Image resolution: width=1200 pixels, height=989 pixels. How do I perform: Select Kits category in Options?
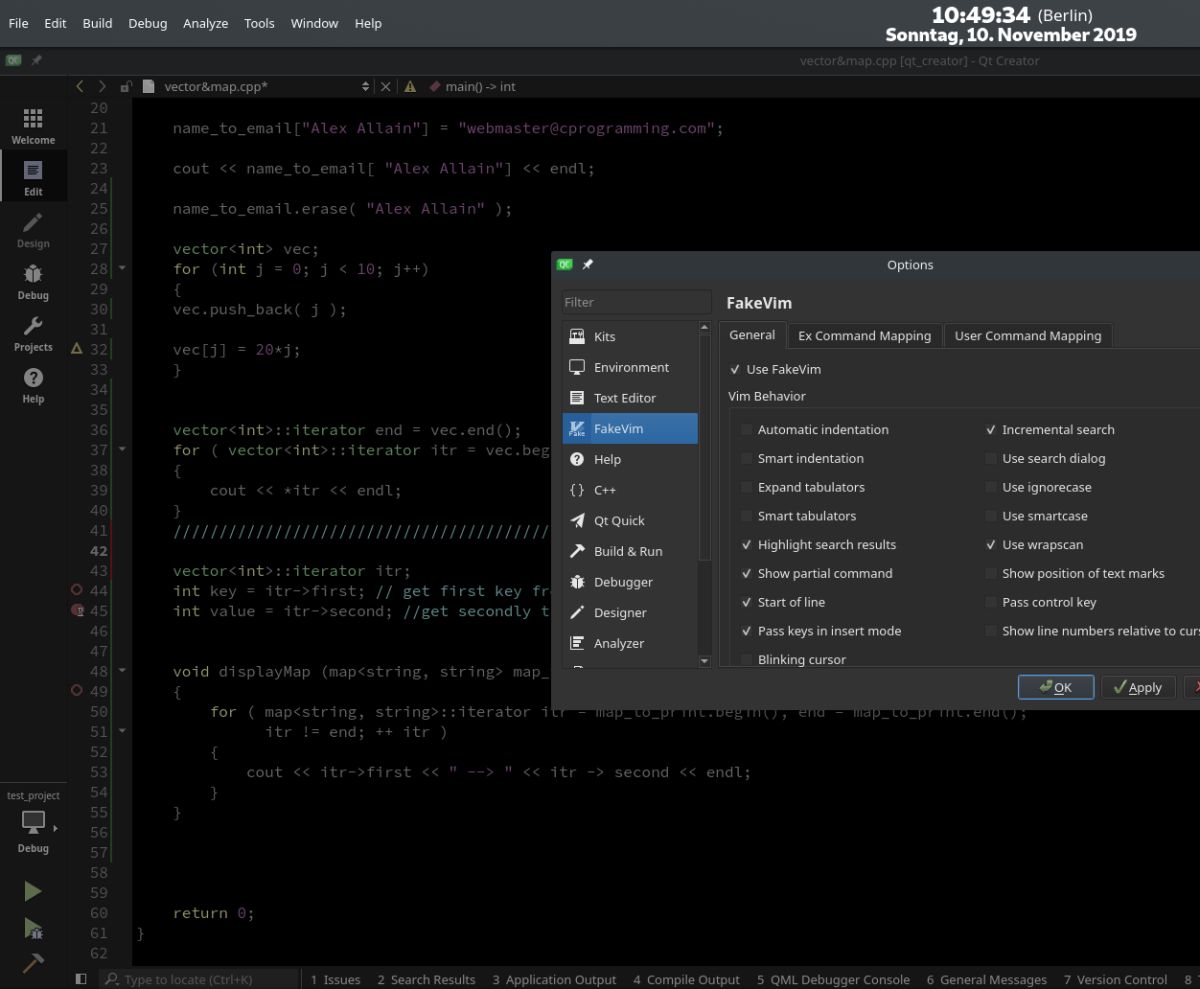[x=629, y=337]
